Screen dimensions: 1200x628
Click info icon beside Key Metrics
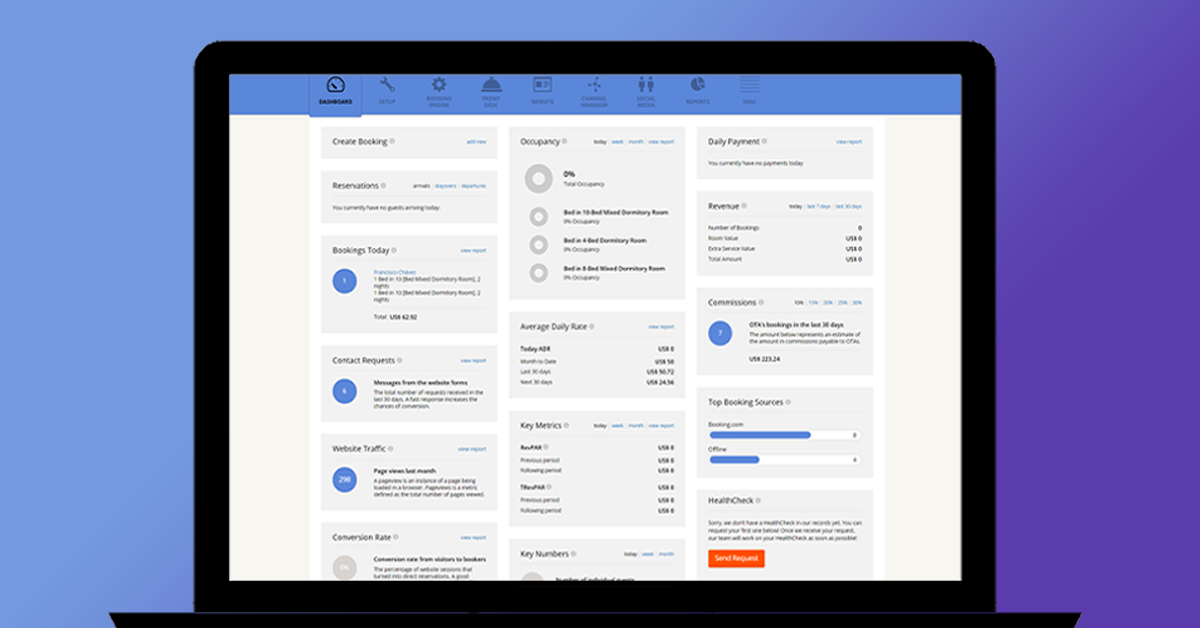(x=566, y=425)
